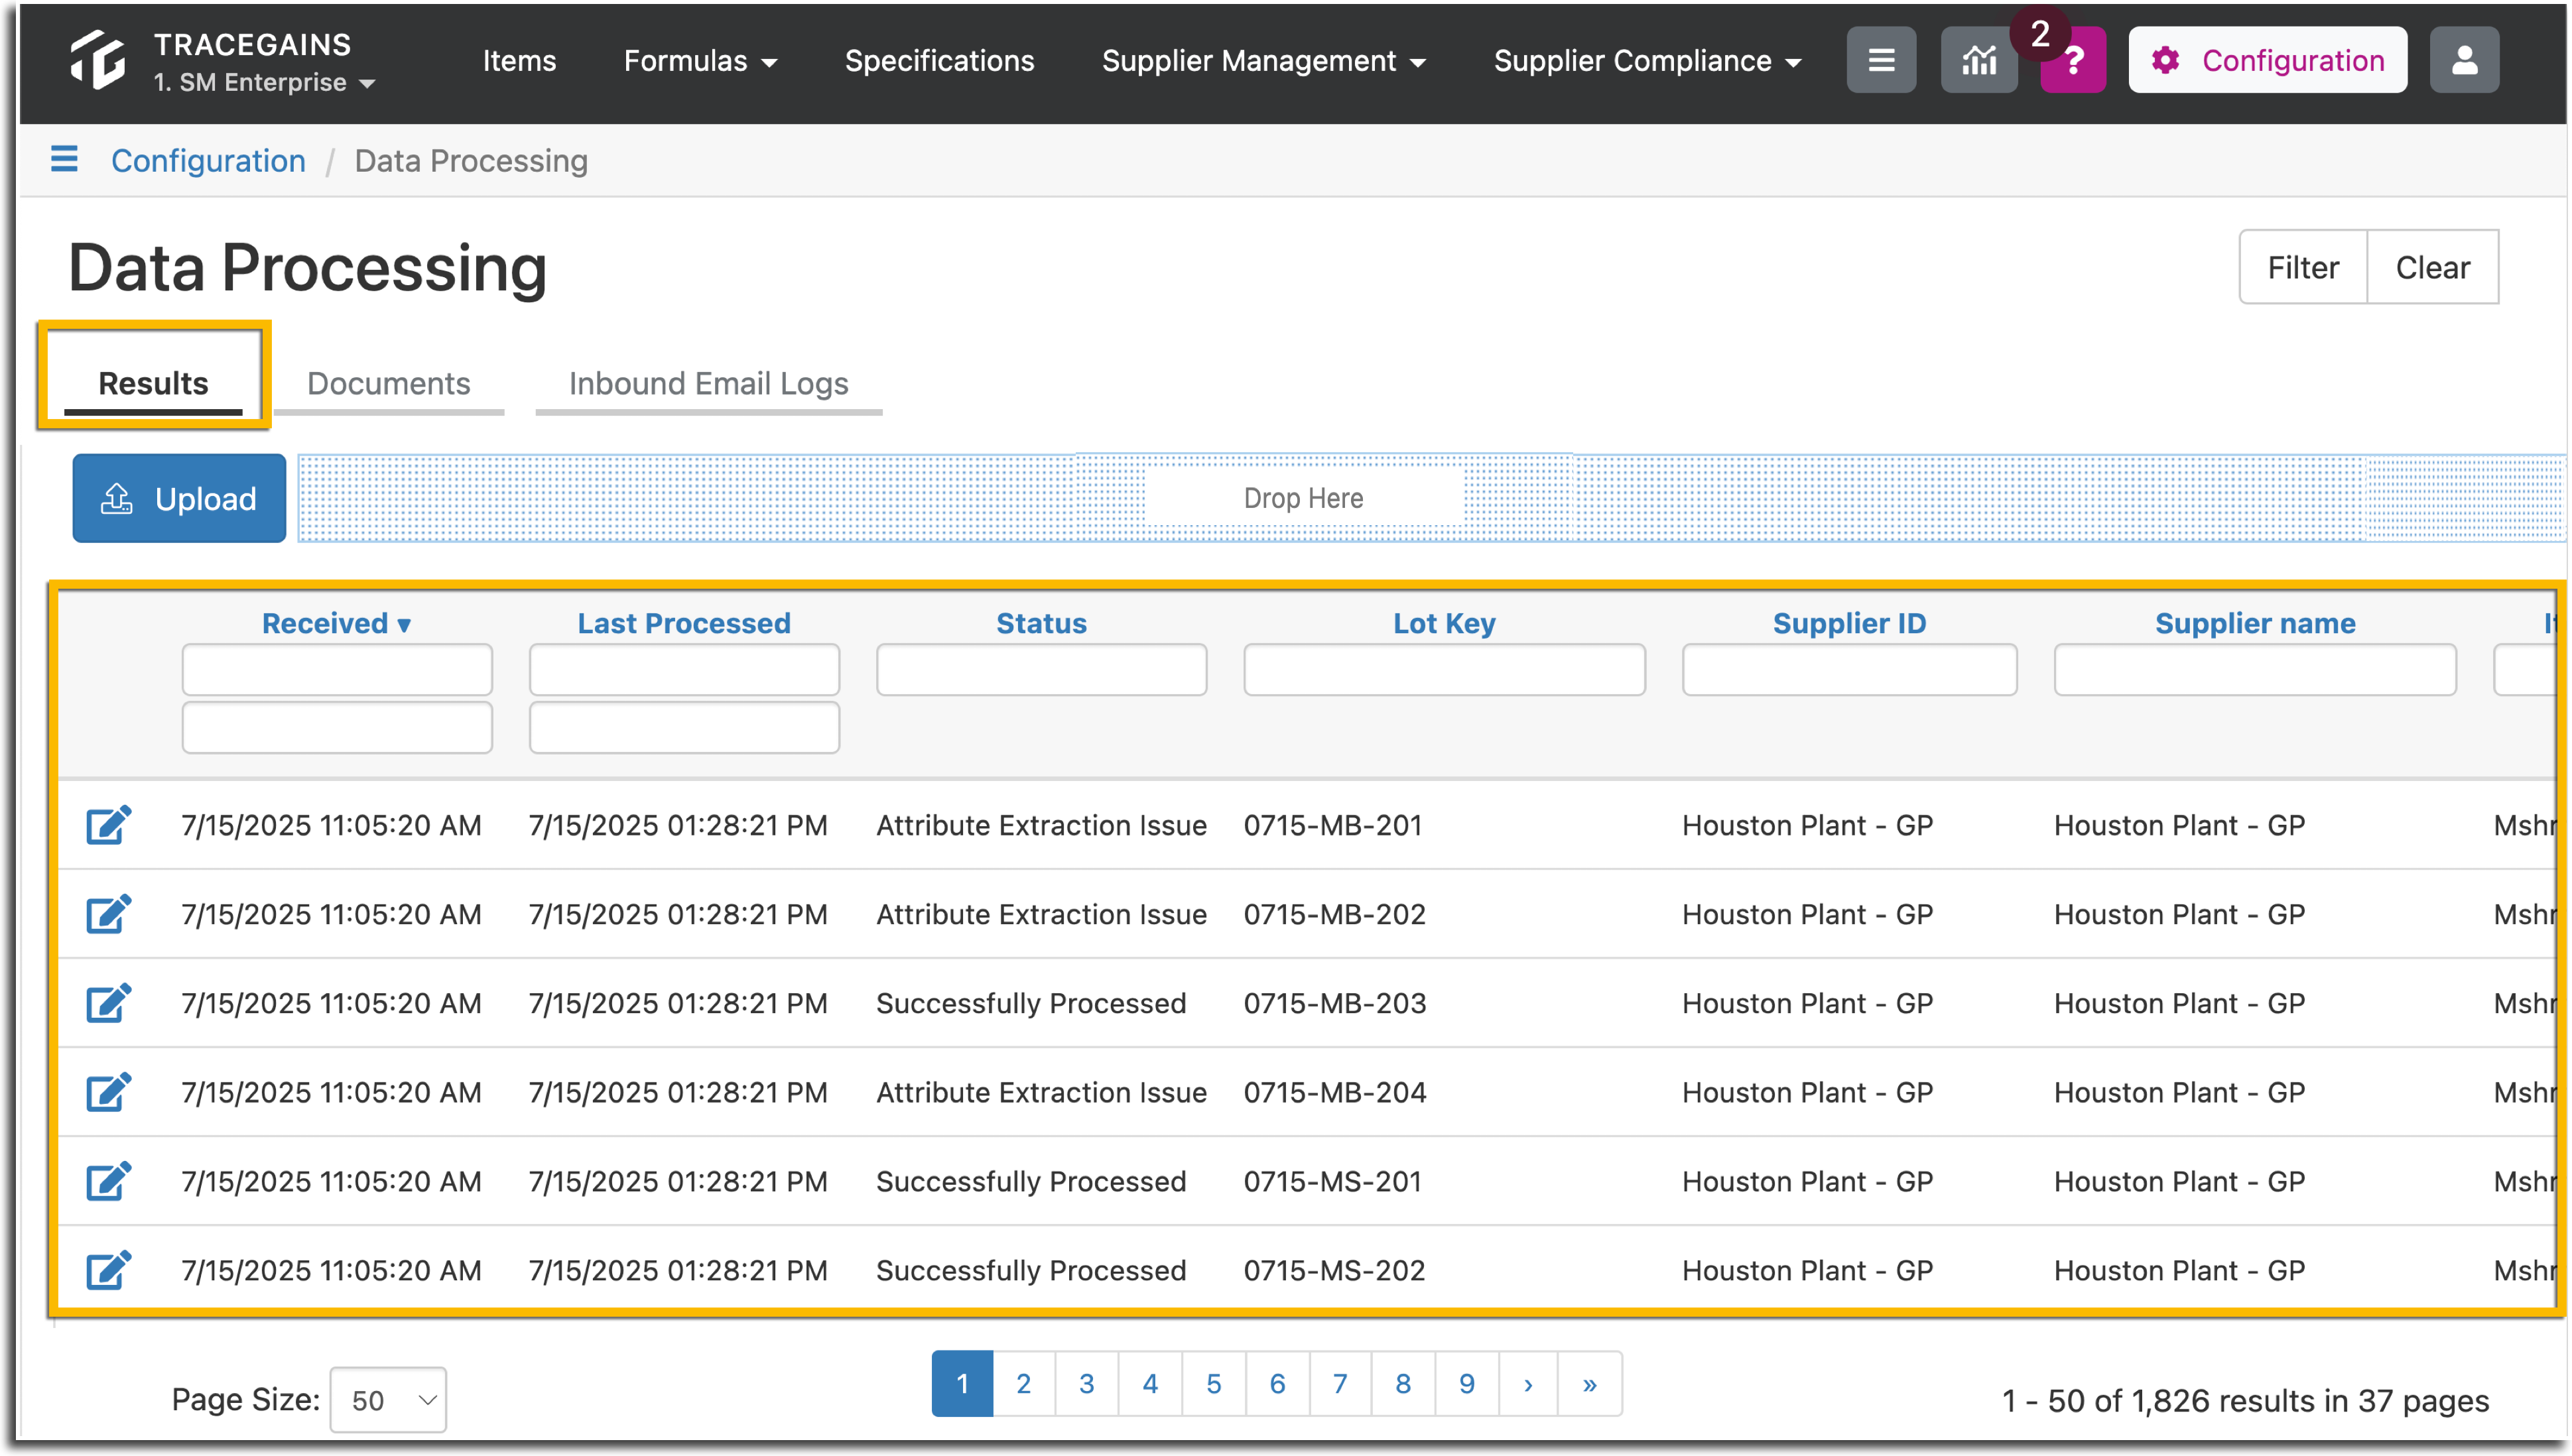
Task: Click the lot key 0715-MB-201 cell
Action: click(x=1333, y=825)
